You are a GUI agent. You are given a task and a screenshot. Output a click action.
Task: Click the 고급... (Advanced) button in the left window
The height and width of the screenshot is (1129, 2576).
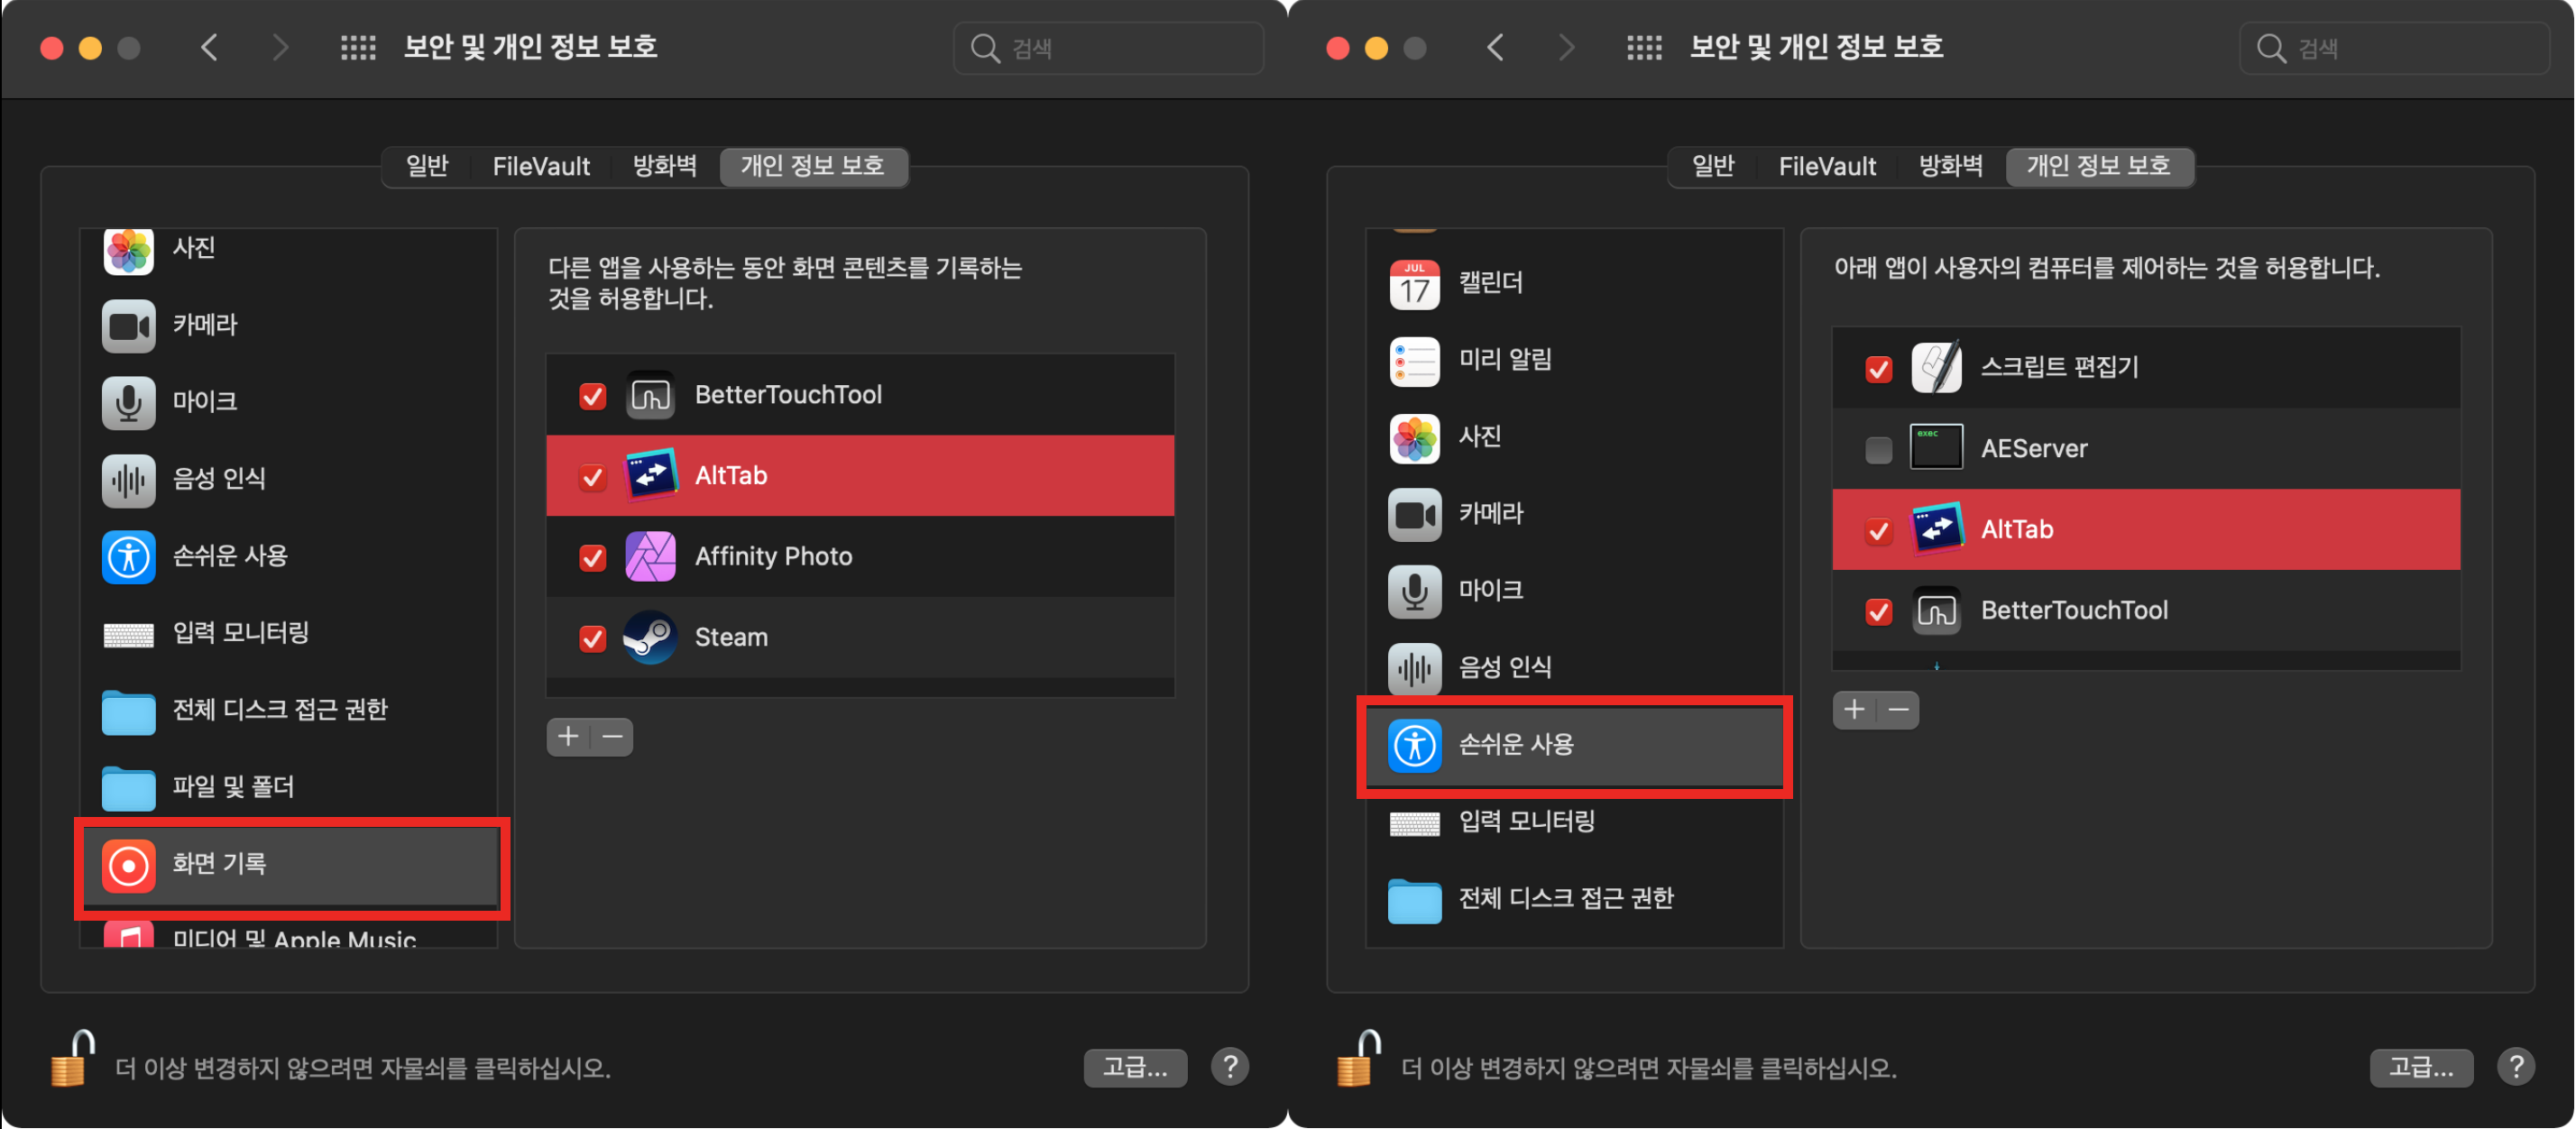tap(1135, 1068)
